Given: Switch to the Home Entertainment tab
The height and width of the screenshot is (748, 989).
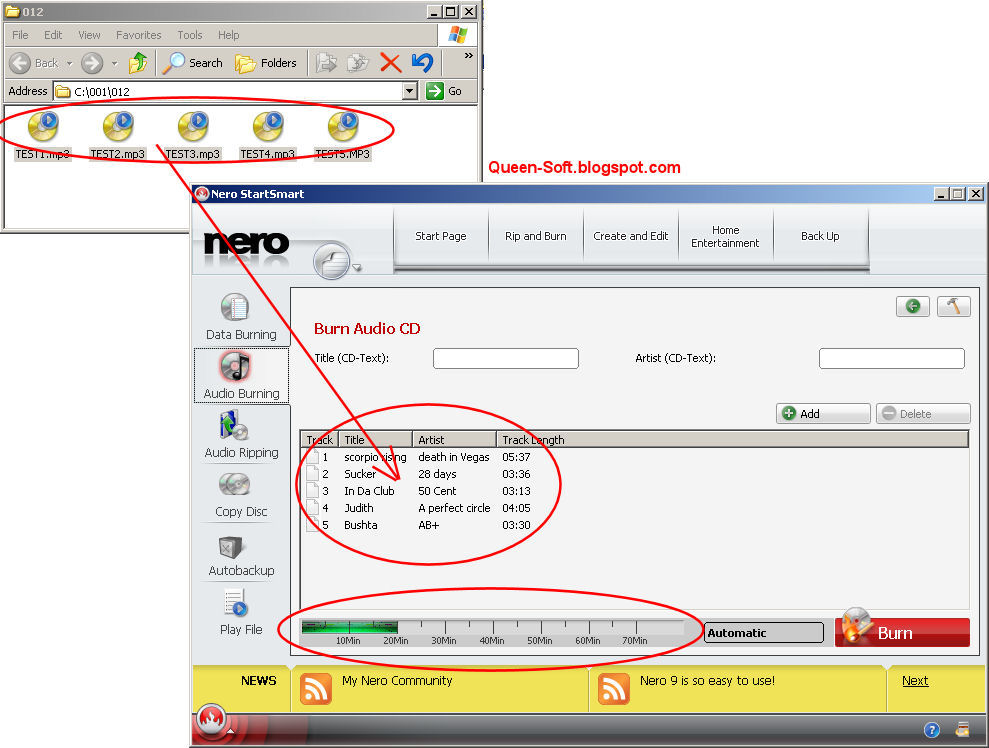Looking at the screenshot, I should coord(725,237).
